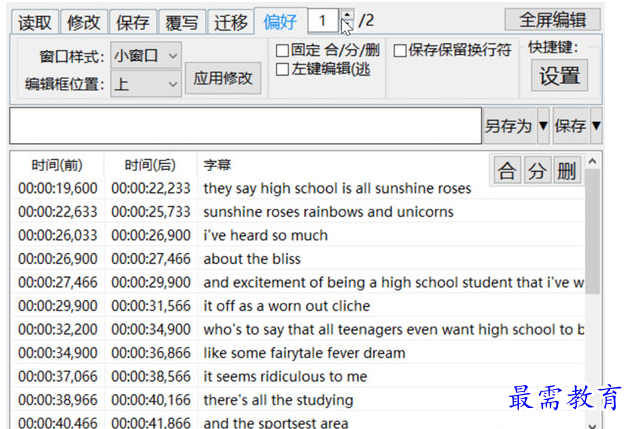Open the 窗口样式 dropdown
The height and width of the screenshot is (429, 630).
point(146,56)
